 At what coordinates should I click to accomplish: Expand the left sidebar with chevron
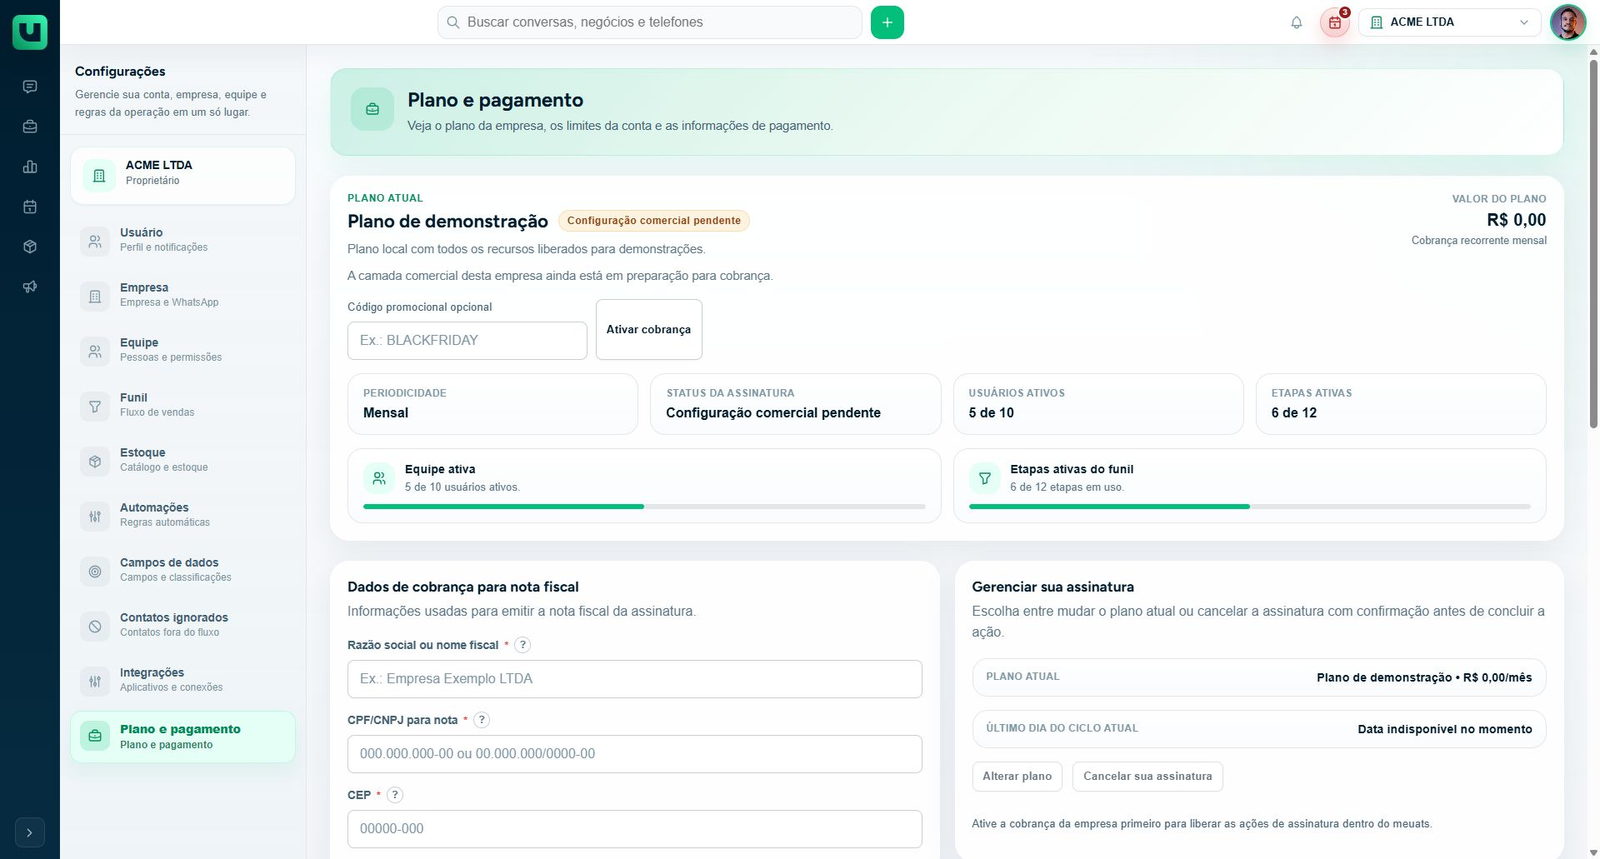(30, 832)
